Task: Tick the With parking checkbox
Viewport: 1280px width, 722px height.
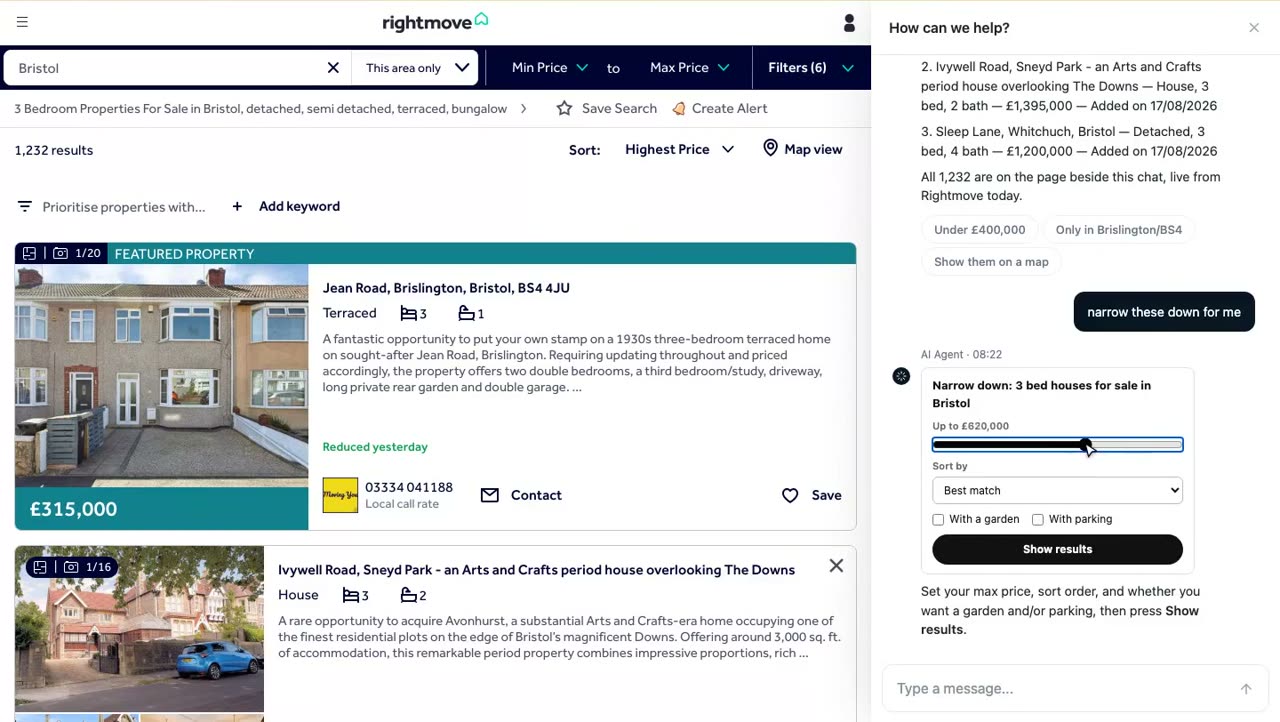Action: coord(1038,519)
